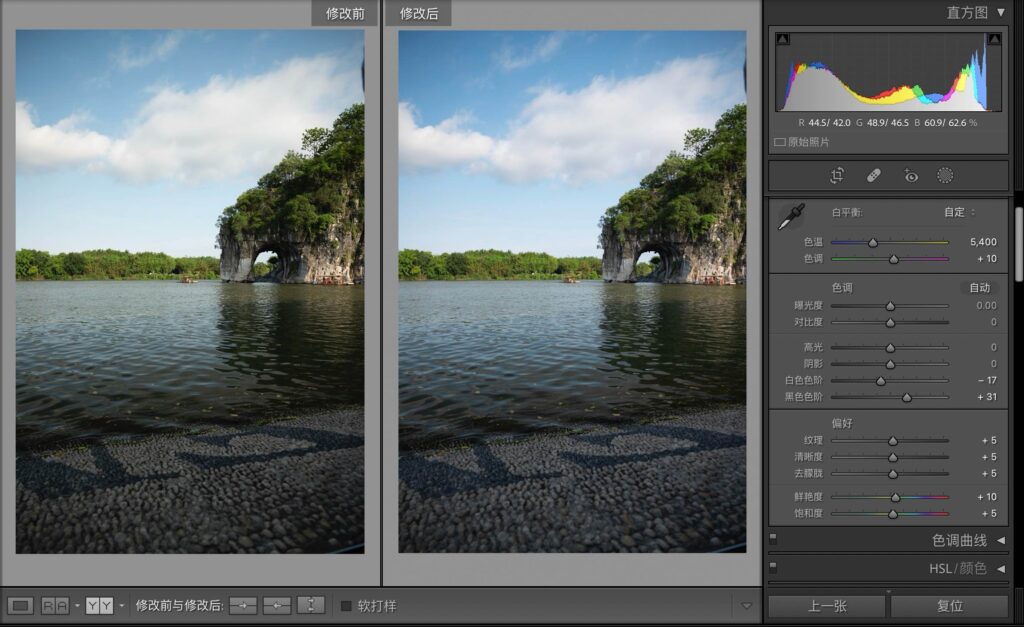Screen dimensions: 1024x627
Task: Switch to loupe single-image view
Action: 20,605
